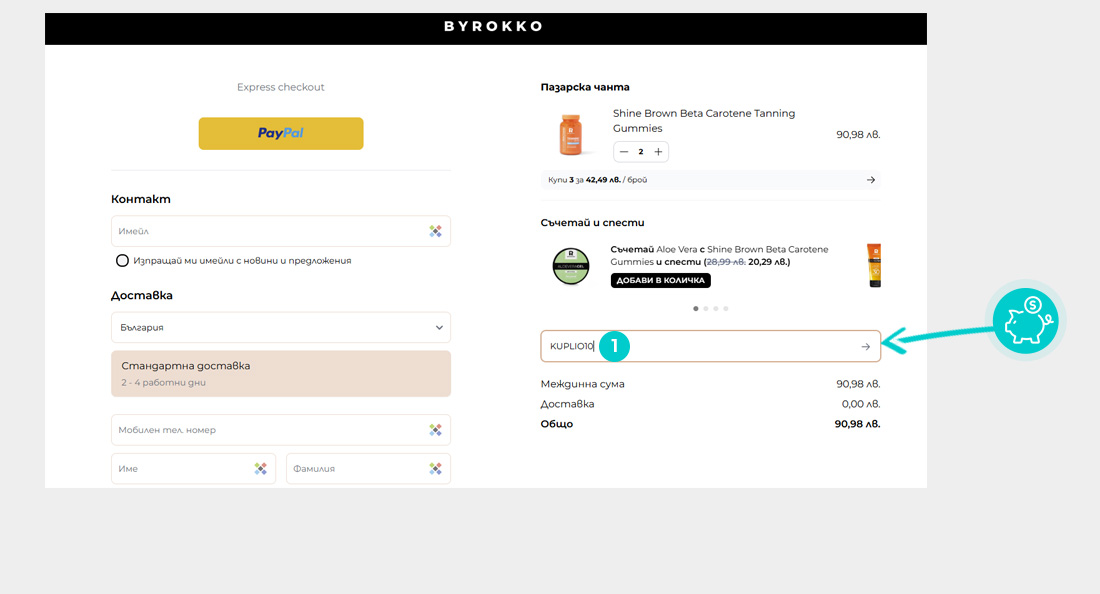Click ДОБАВИ В КОЛИЧКА button
Screen dimensions: 1100x594
click(660, 281)
